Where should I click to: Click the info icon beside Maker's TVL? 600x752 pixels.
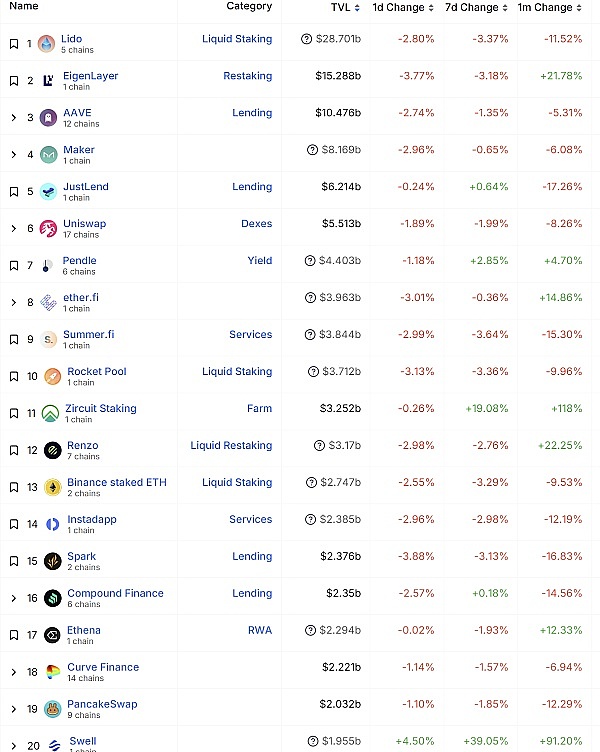tap(313, 150)
